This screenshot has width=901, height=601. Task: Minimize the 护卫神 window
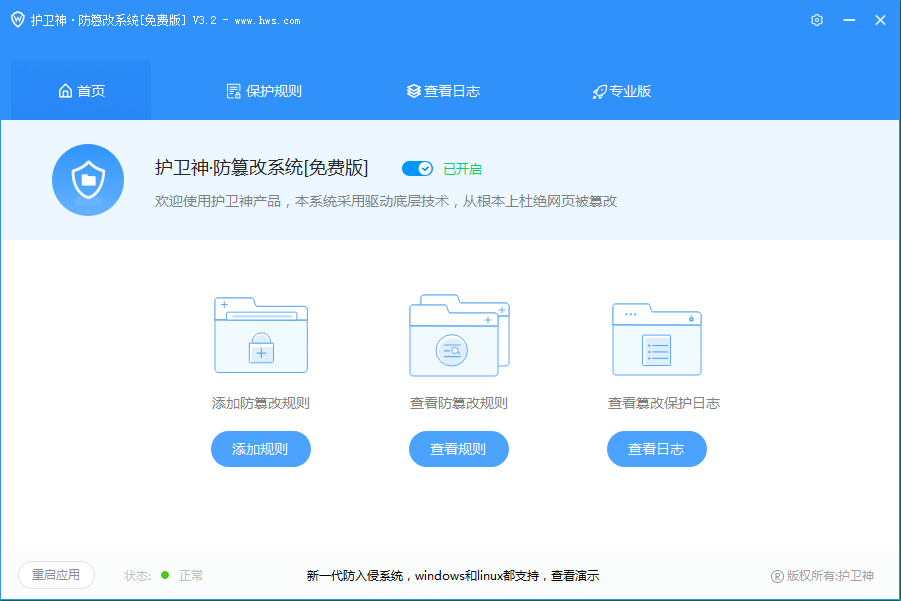(849, 20)
